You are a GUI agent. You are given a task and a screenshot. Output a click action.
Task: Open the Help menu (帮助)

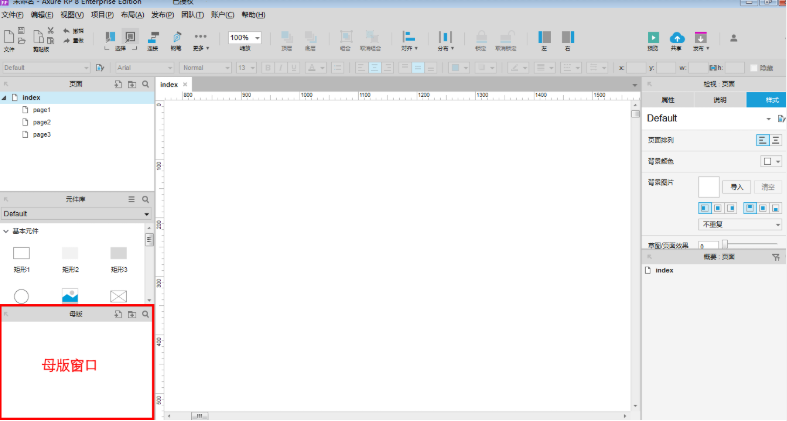pyautogui.click(x=253, y=15)
